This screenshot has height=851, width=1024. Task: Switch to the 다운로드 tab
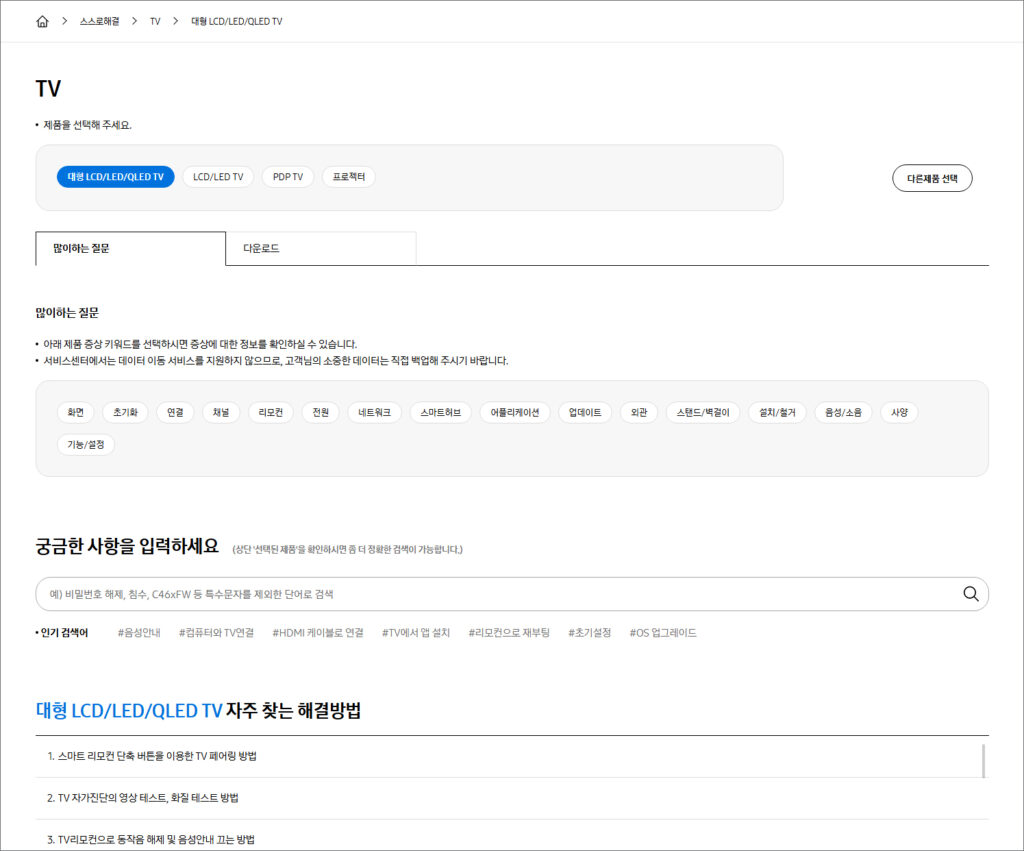(320, 249)
